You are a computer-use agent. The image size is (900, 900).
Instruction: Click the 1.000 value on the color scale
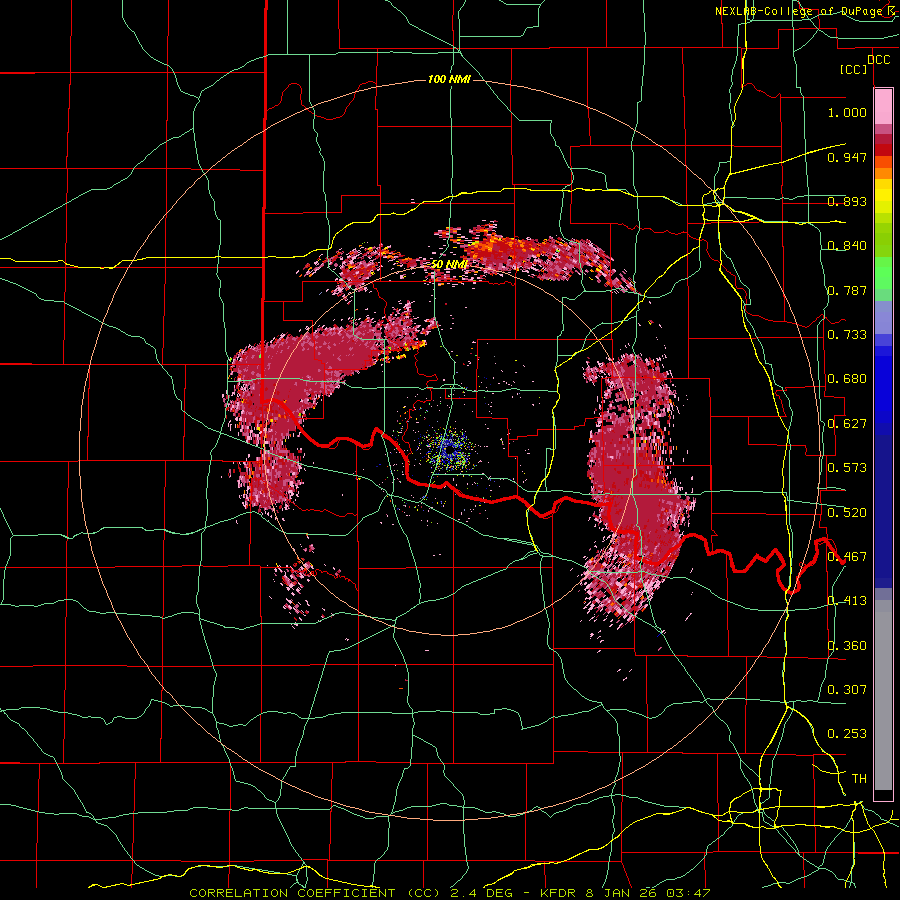[847, 112]
